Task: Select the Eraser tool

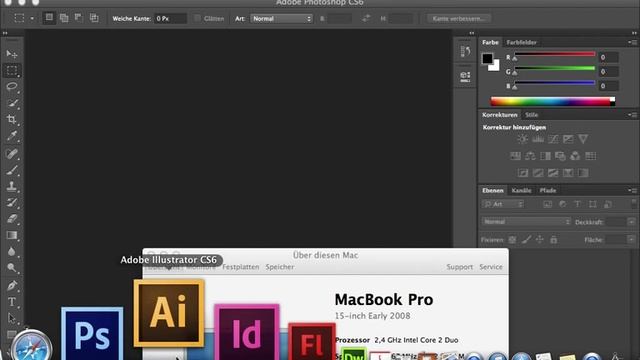Action: tap(12, 219)
